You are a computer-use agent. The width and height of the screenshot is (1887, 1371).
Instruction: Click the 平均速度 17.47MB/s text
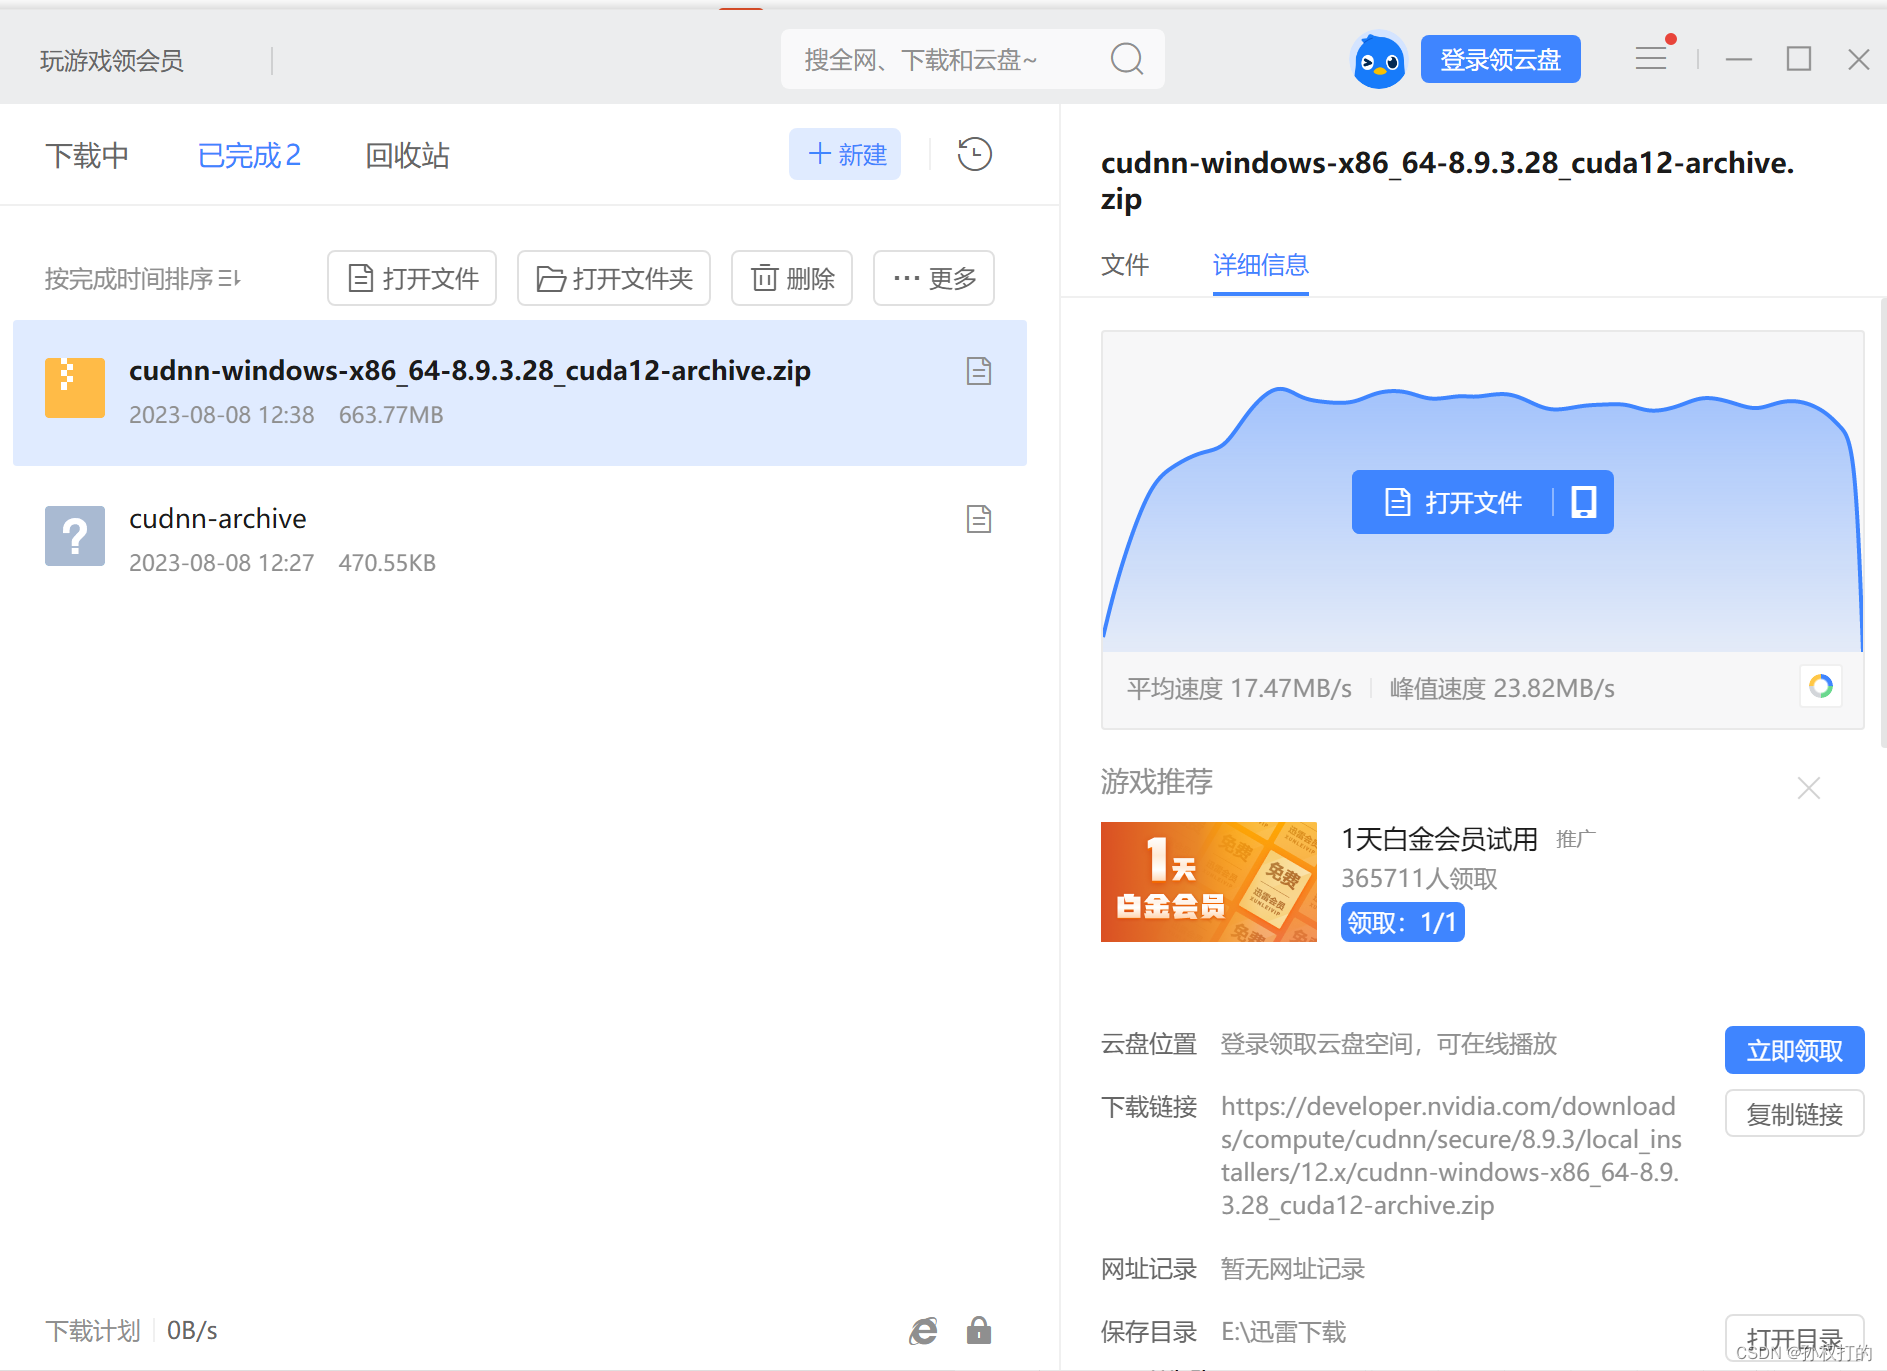(x=1239, y=689)
